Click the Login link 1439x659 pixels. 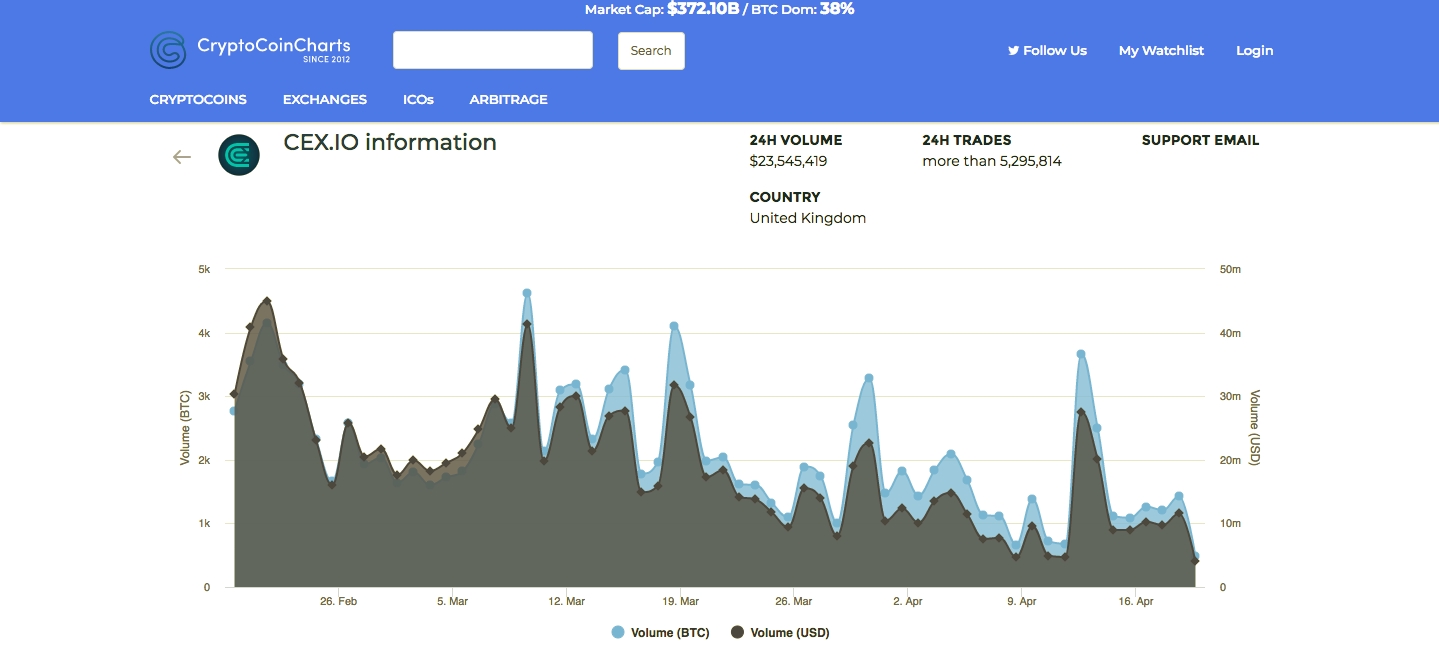tap(1255, 50)
